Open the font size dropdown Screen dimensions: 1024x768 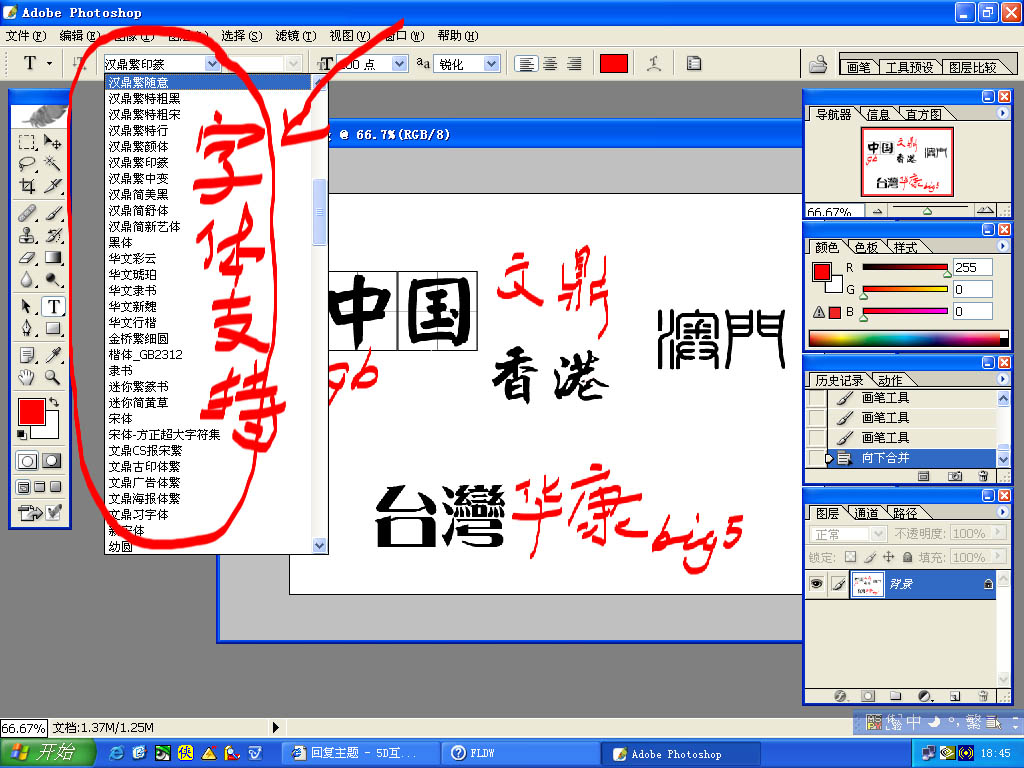(399, 63)
